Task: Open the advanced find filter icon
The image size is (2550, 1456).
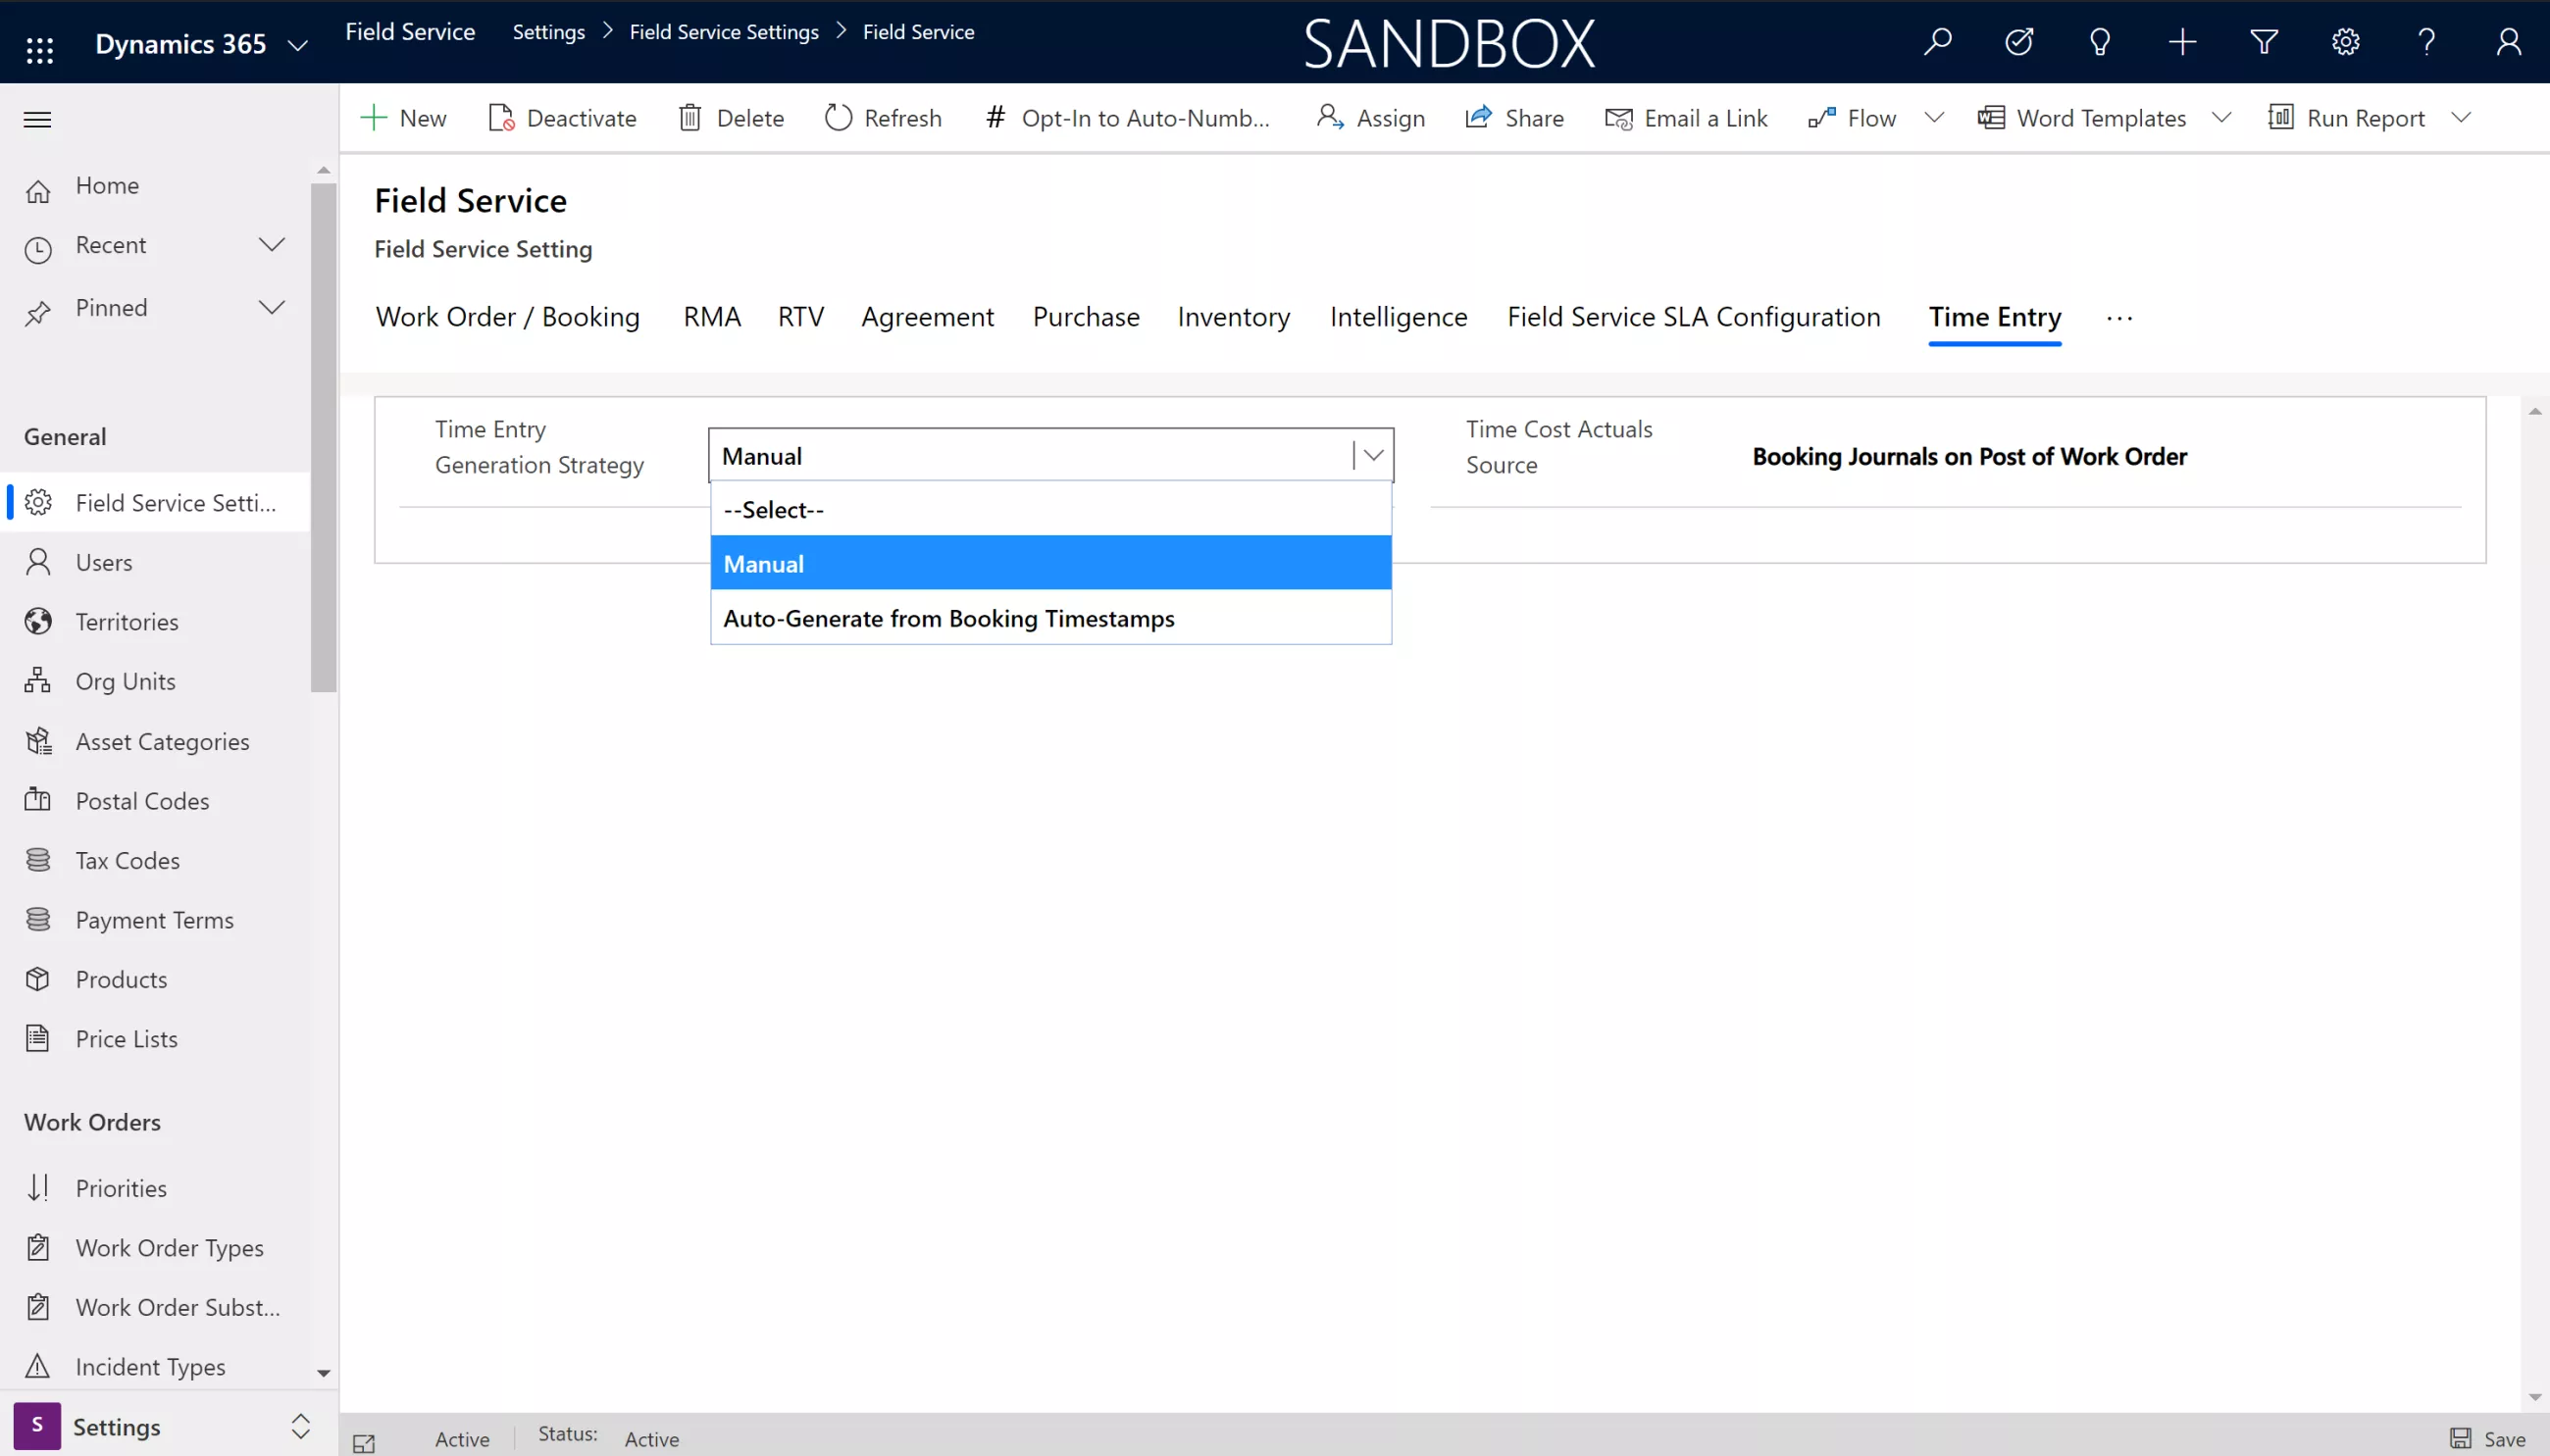Action: point(2263,42)
